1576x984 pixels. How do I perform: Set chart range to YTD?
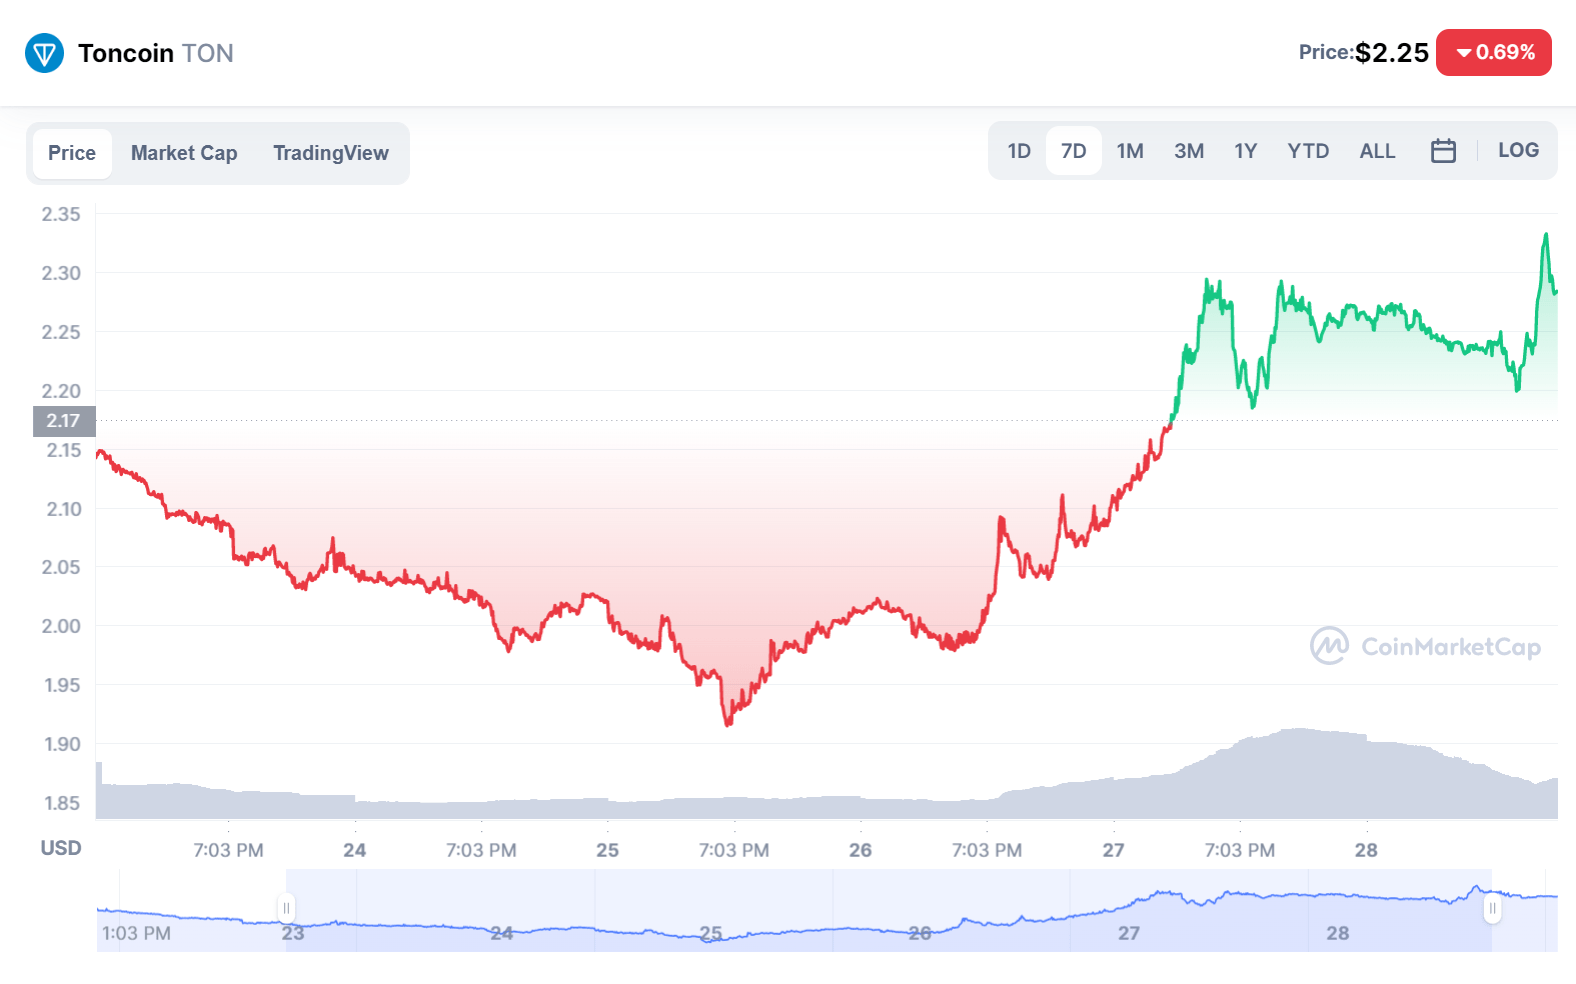1308,151
